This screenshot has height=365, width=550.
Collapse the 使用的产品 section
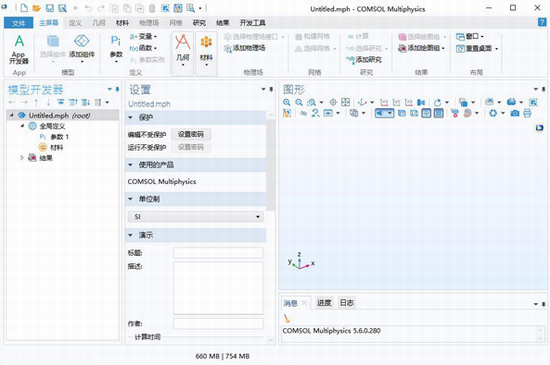[130, 164]
